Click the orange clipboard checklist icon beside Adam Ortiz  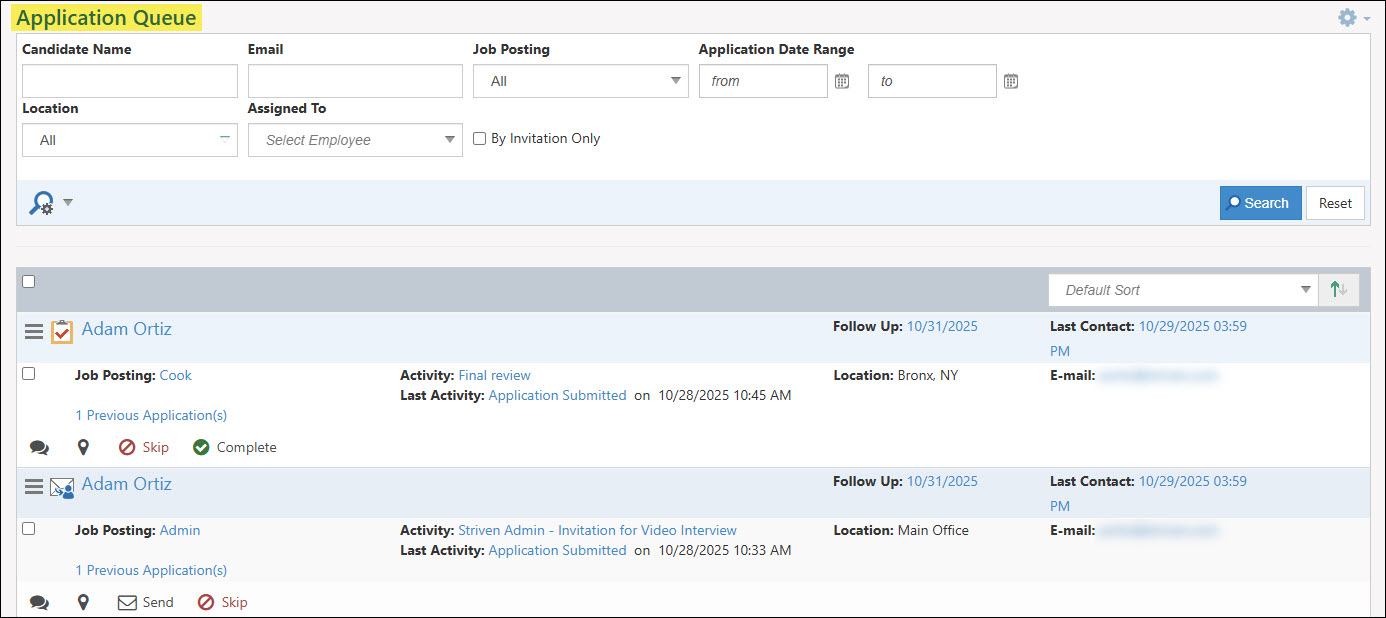click(61, 329)
